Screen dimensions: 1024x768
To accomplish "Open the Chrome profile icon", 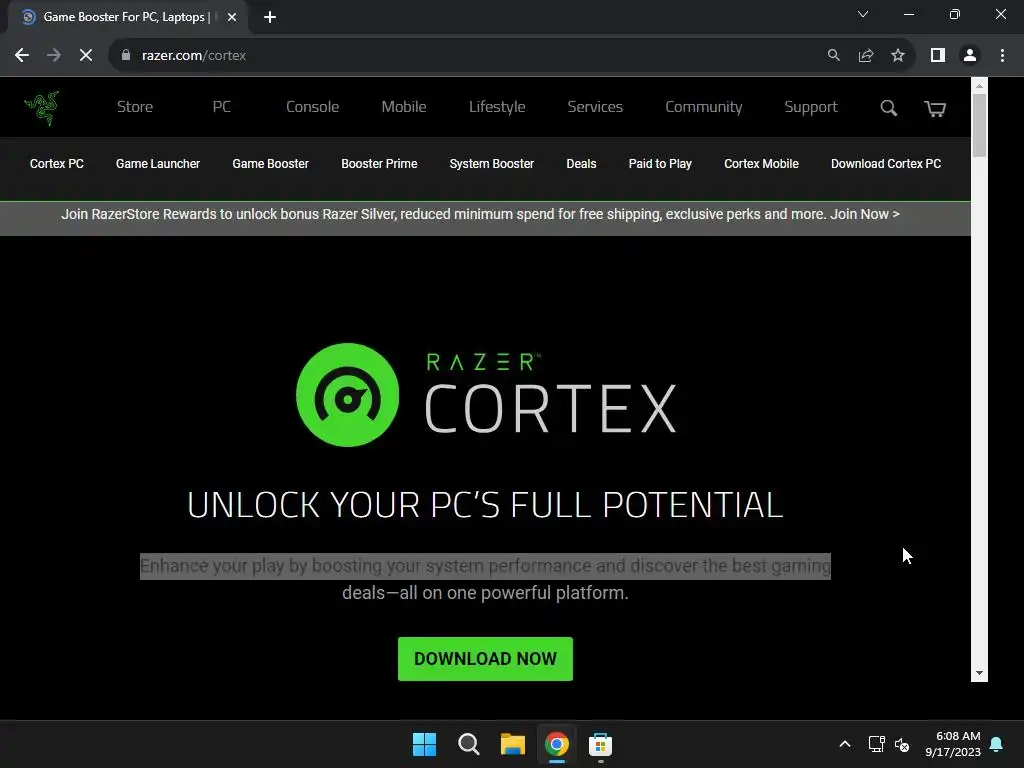I will (x=970, y=56).
